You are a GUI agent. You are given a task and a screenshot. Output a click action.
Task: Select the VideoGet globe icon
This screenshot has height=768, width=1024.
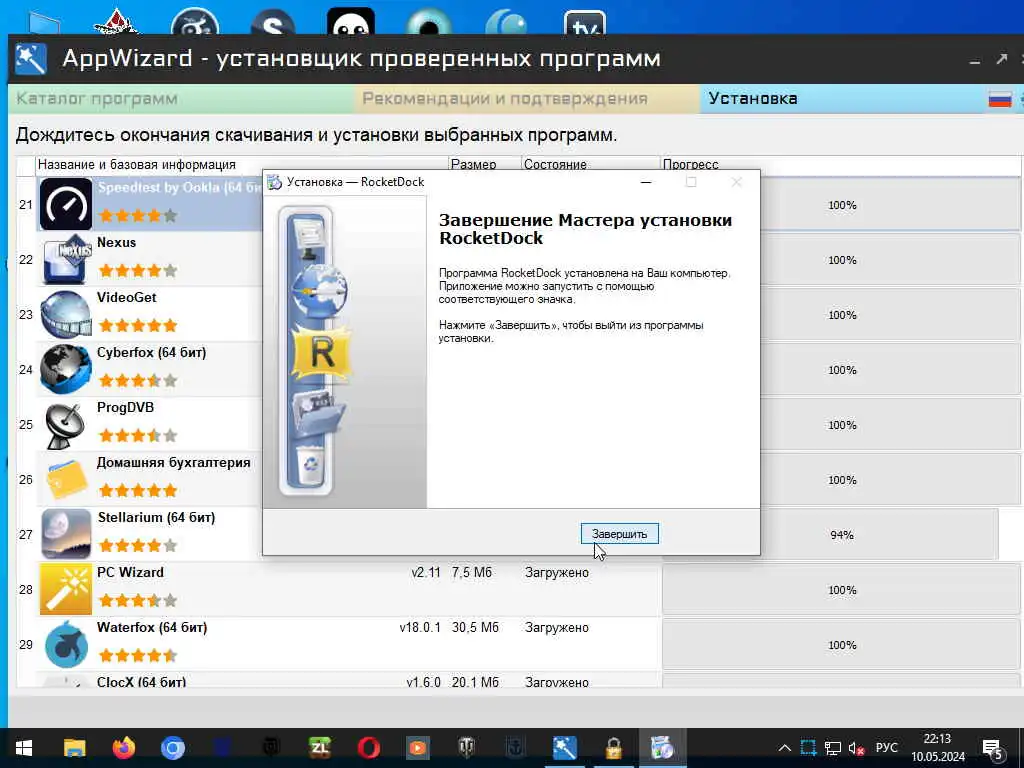click(x=66, y=315)
